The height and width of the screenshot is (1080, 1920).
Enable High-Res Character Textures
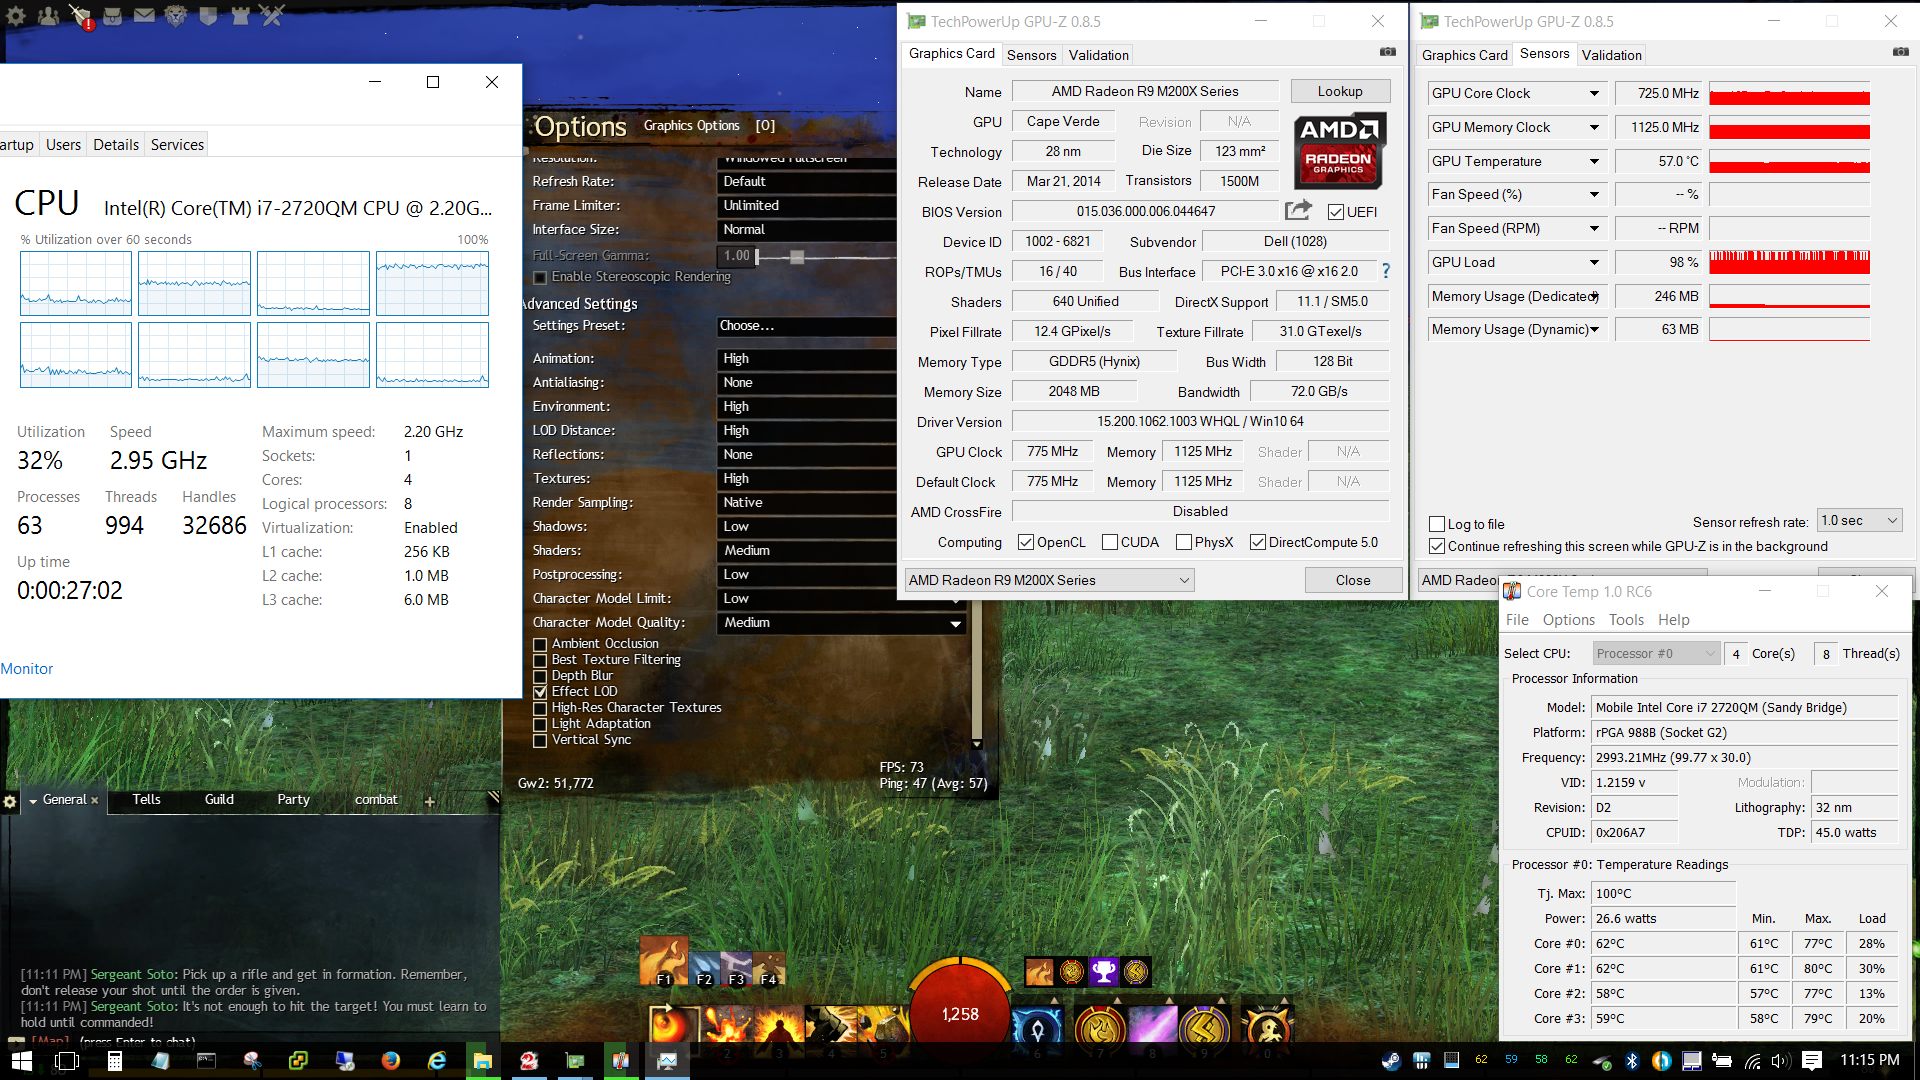[540, 708]
